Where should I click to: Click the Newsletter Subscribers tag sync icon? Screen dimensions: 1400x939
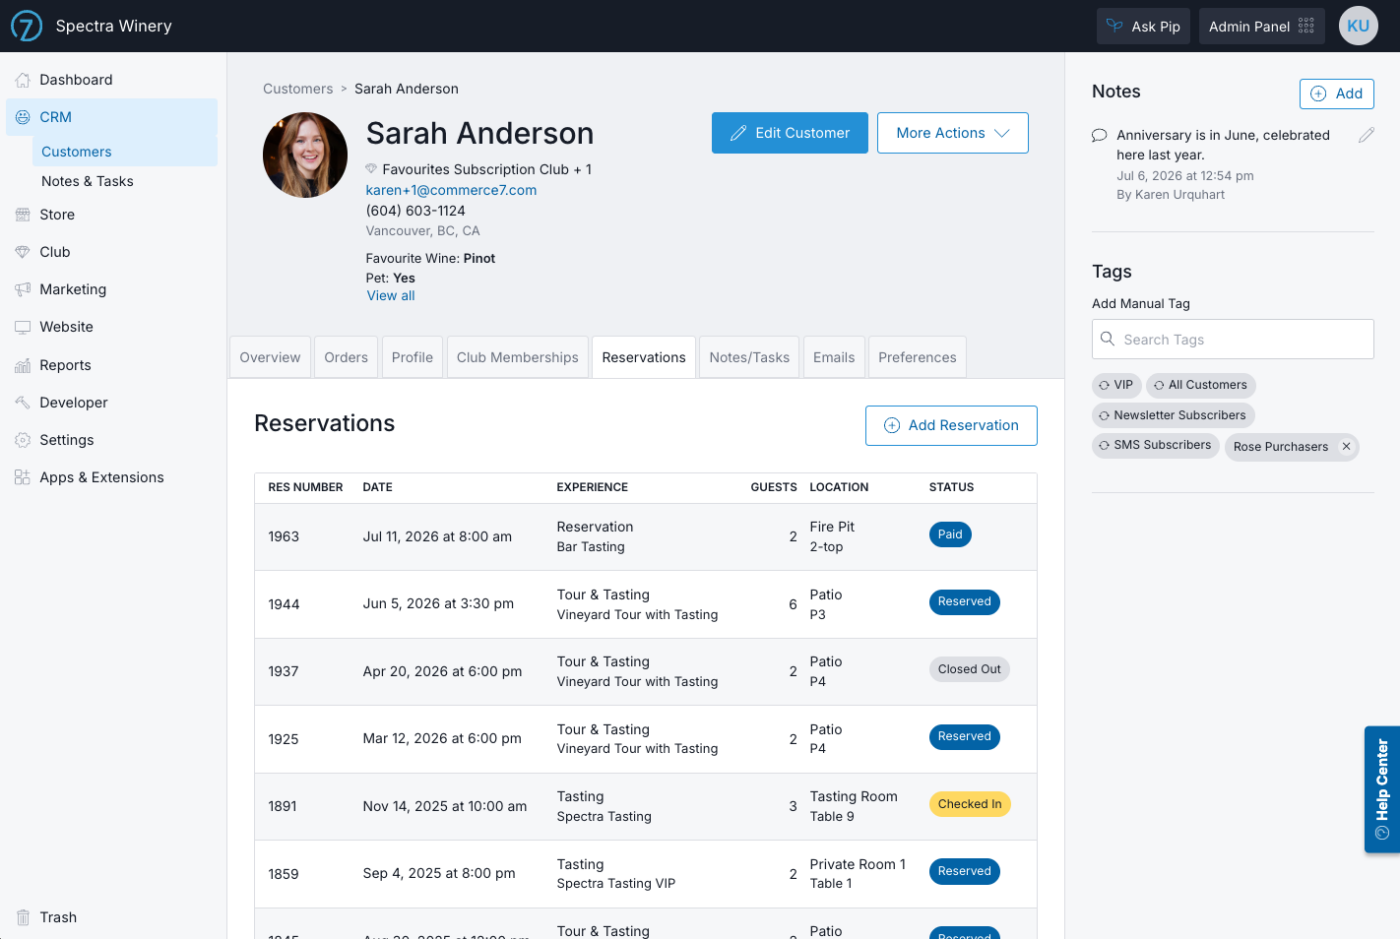1104,415
